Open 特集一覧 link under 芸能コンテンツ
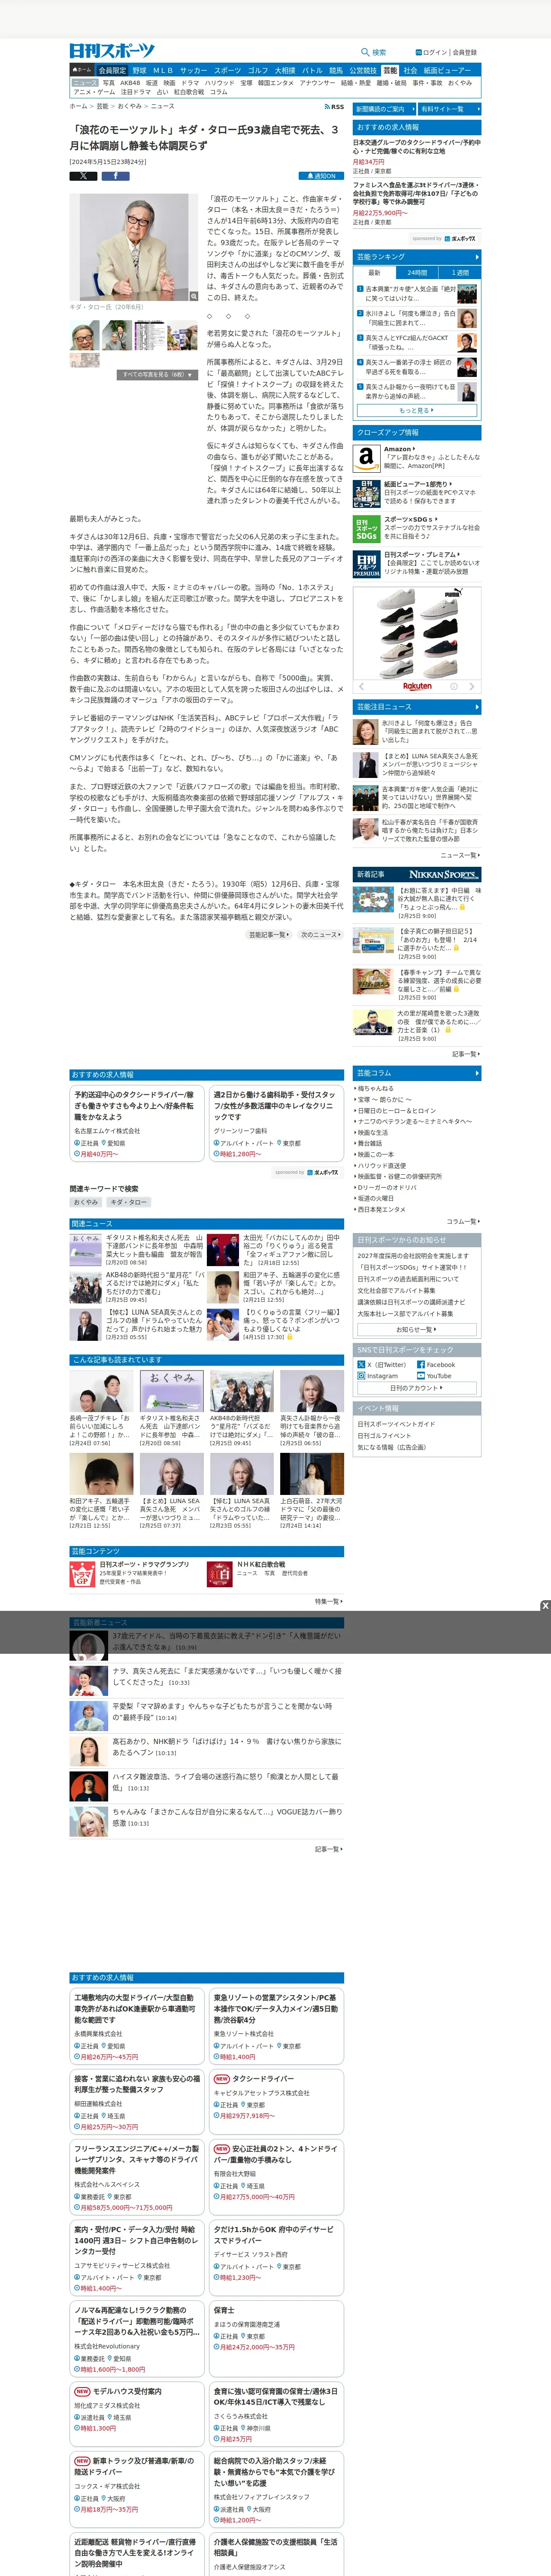The height and width of the screenshot is (2576, 551). (x=329, y=1601)
